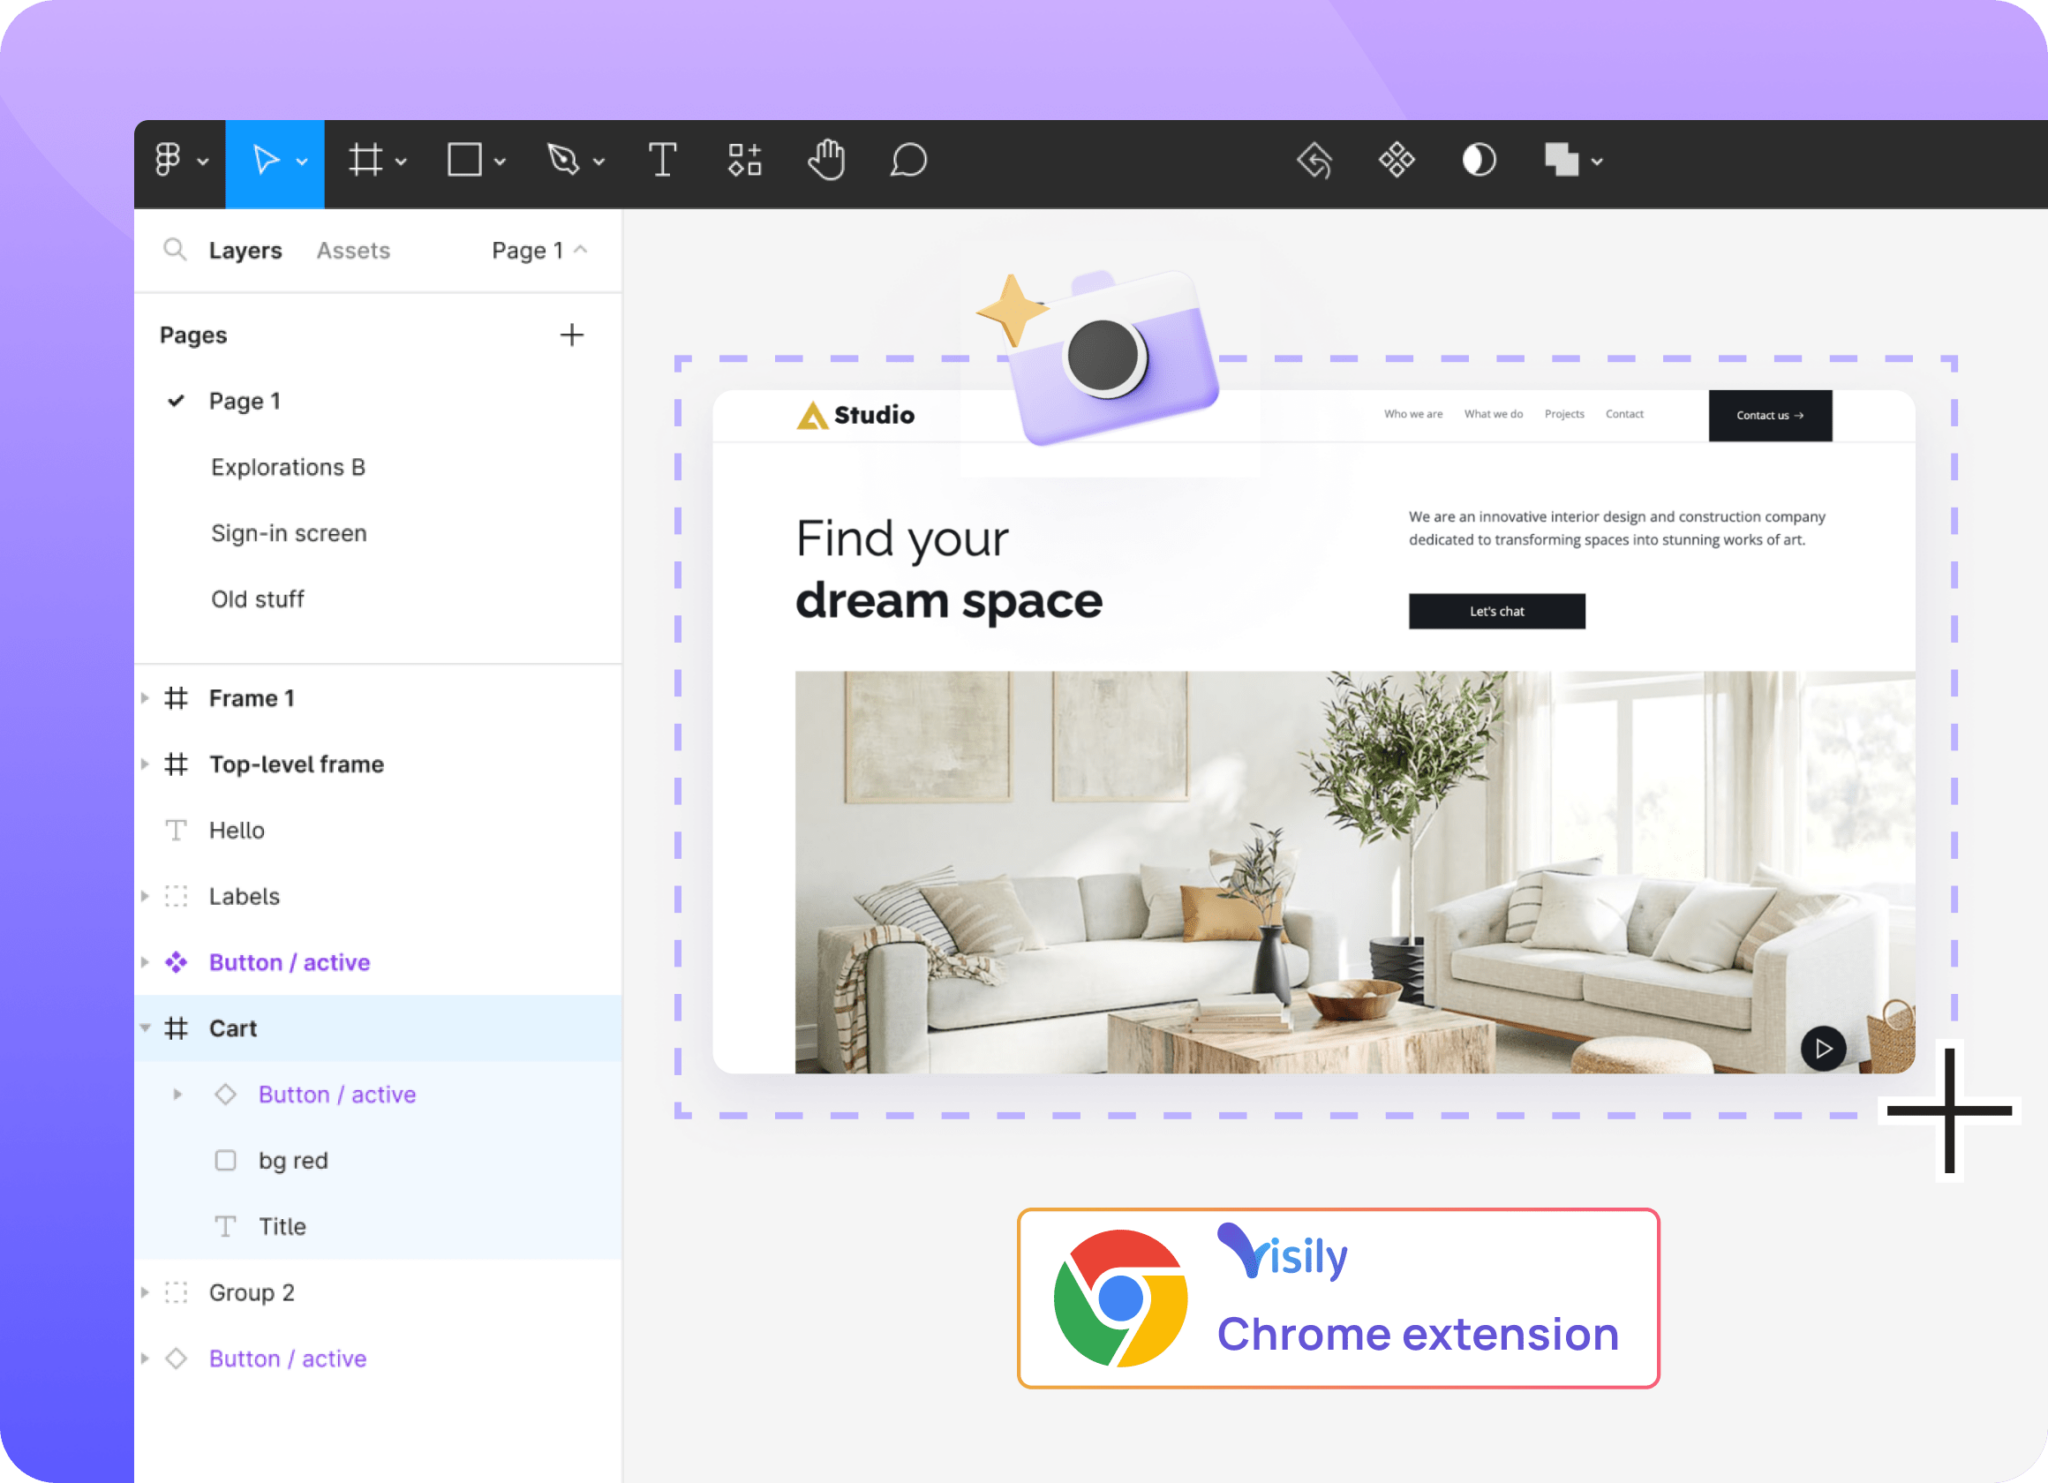Open the Page 1 selector dropdown
The width and height of the screenshot is (2048, 1483).
[538, 250]
